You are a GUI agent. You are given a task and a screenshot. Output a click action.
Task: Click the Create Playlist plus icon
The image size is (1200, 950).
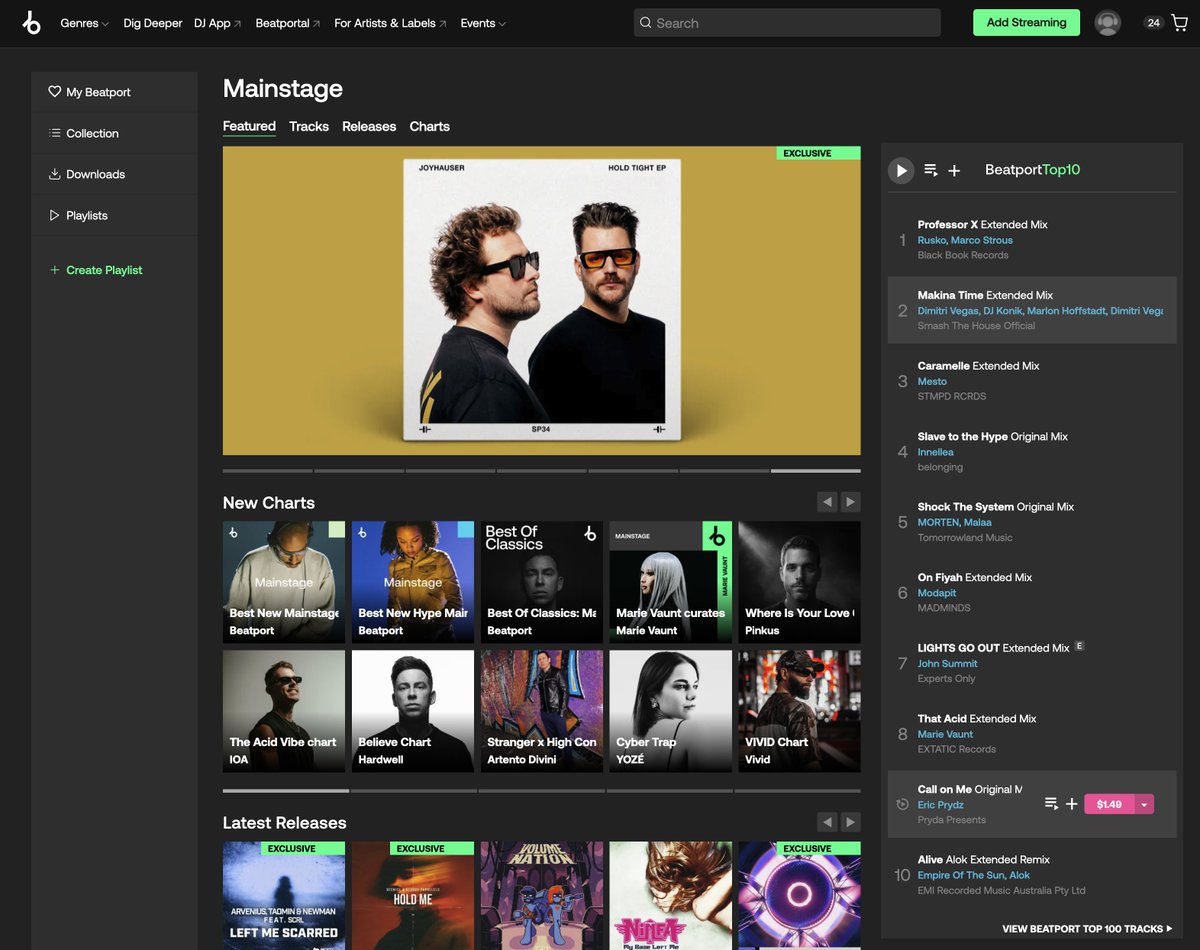pyautogui.click(x=55, y=270)
